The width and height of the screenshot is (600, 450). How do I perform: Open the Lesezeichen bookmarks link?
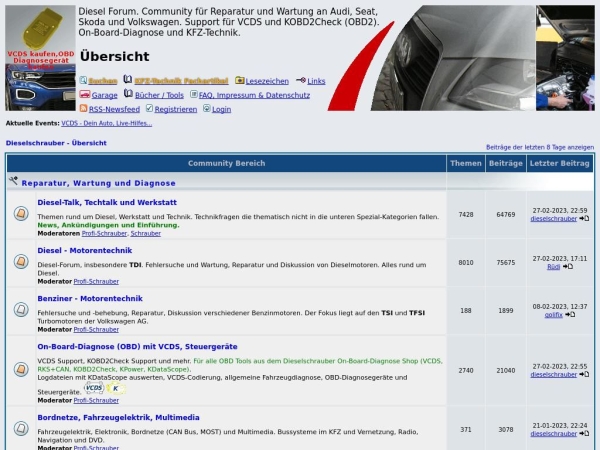[x=267, y=81]
